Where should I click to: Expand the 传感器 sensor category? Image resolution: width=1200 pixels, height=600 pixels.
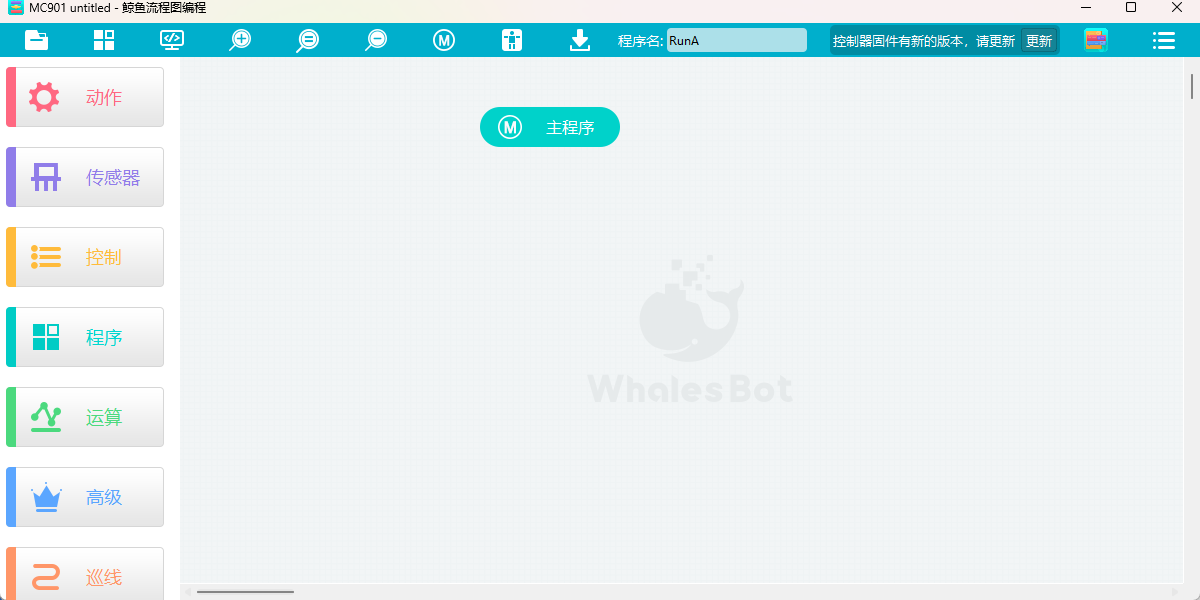[x=86, y=177]
